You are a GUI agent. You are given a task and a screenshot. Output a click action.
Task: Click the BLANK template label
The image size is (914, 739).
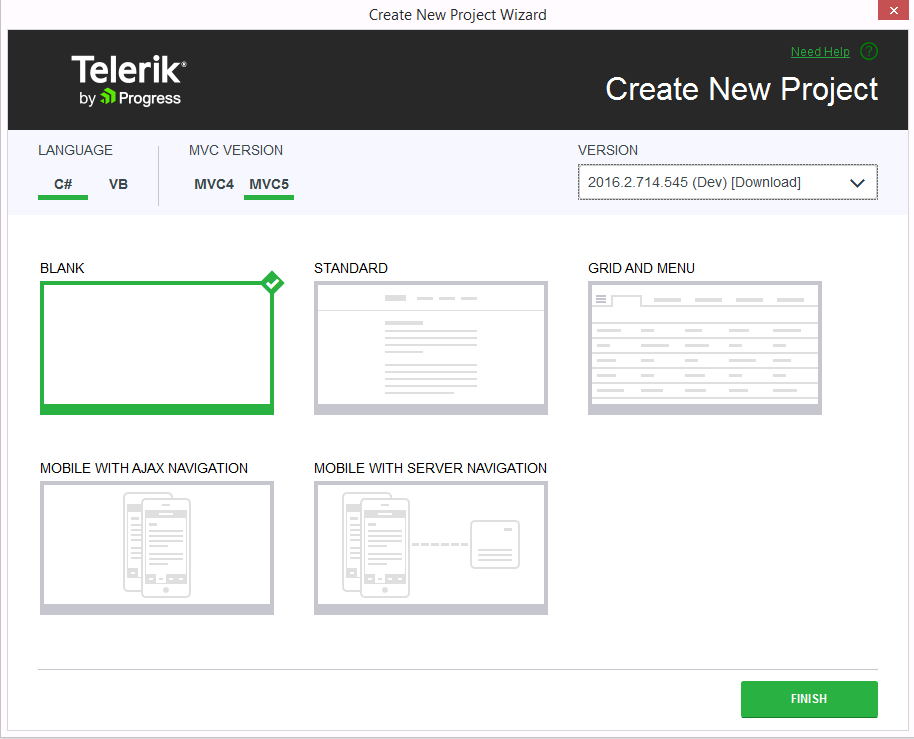[x=62, y=268]
